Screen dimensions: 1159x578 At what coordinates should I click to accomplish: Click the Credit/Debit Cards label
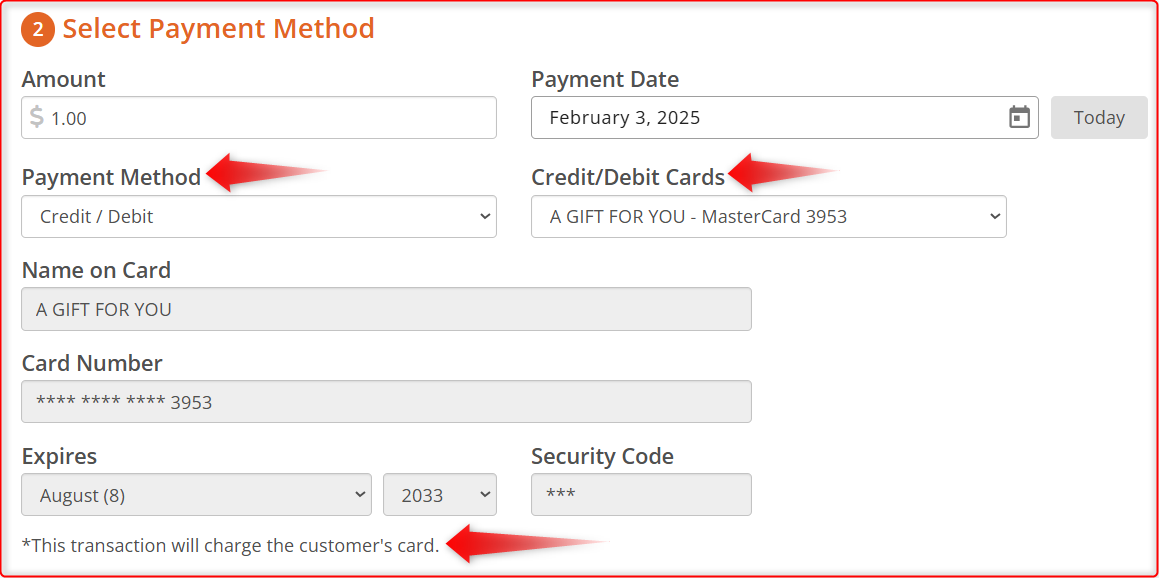[628, 177]
